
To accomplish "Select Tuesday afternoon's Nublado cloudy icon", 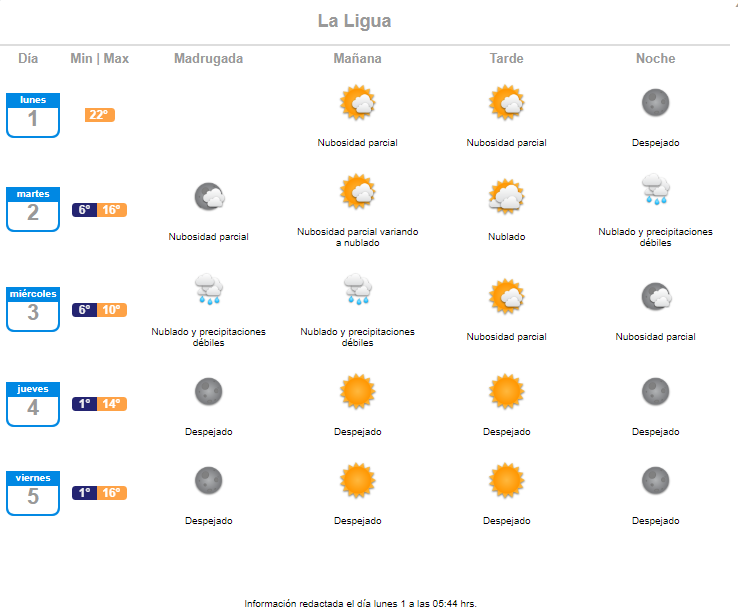I will 506,197.
